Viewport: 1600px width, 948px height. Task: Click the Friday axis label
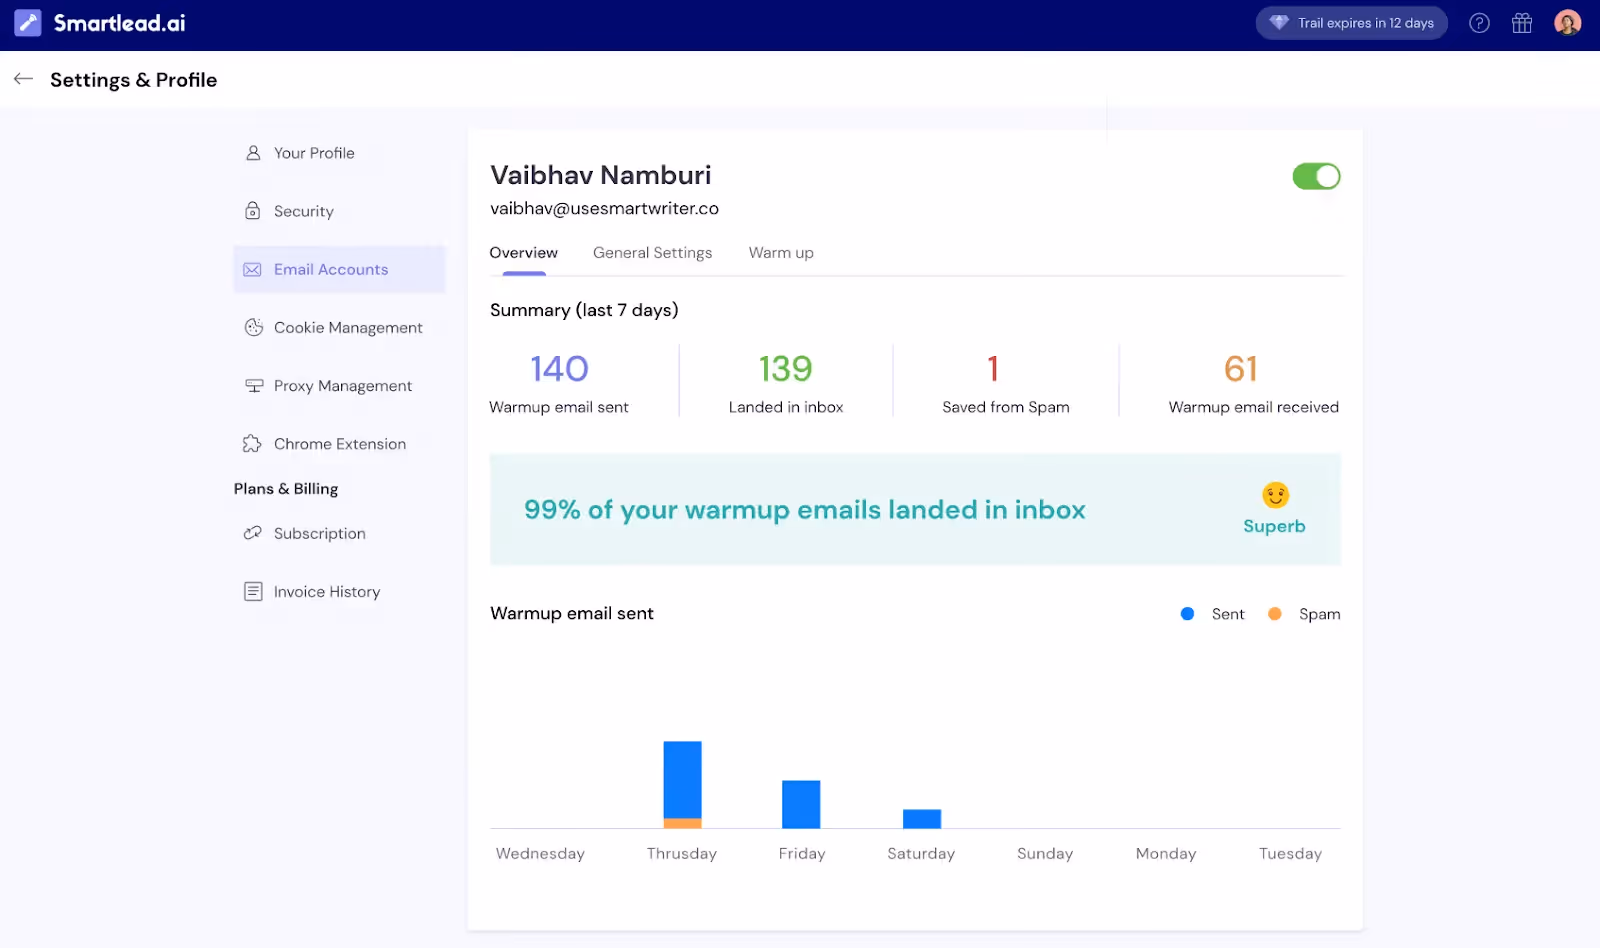coord(802,854)
